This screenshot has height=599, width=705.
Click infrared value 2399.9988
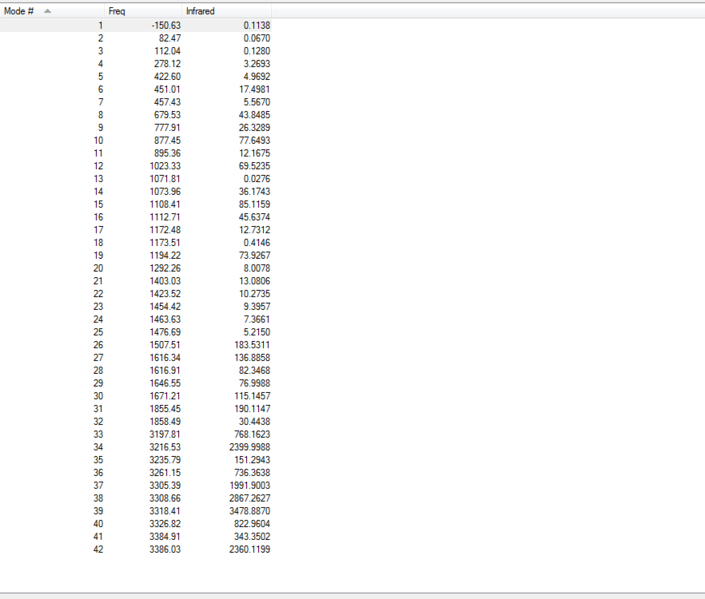(x=250, y=447)
